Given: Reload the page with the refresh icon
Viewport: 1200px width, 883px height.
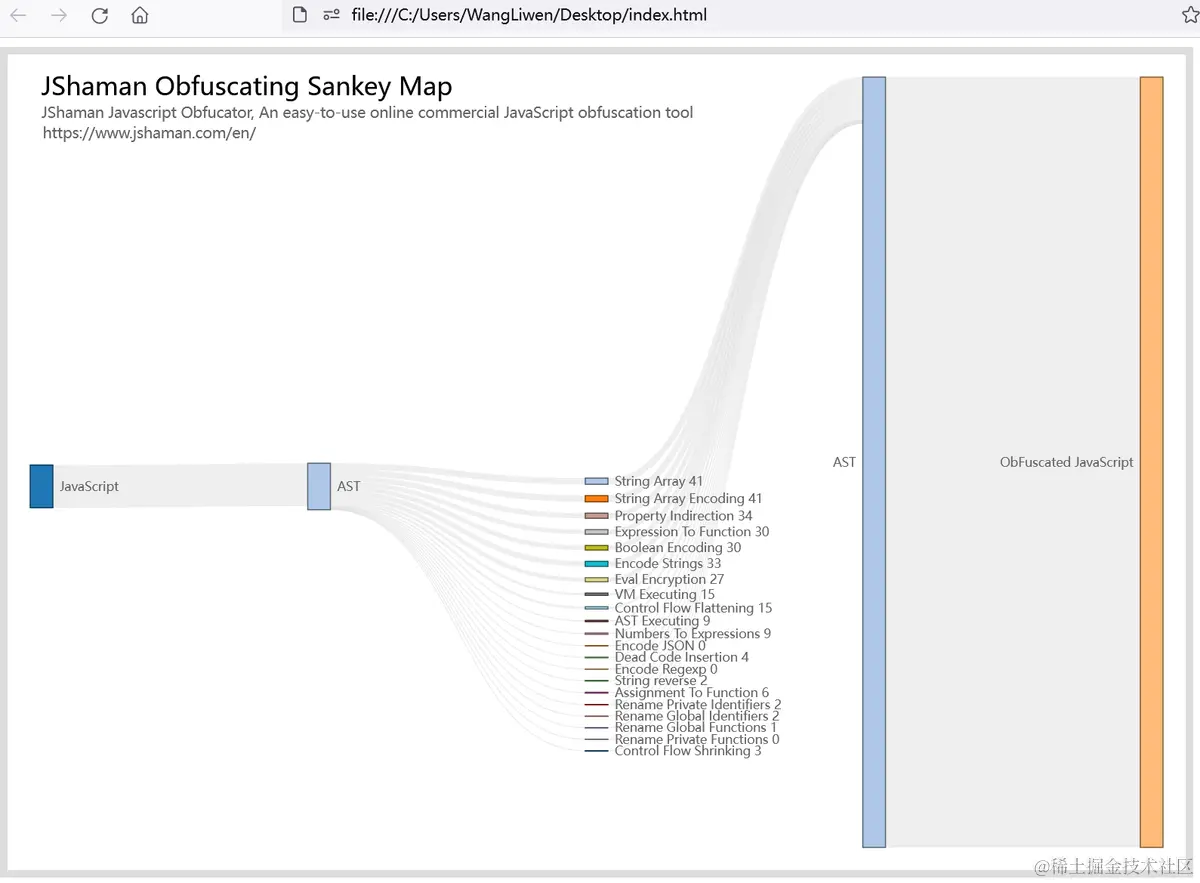Looking at the screenshot, I should click(99, 15).
